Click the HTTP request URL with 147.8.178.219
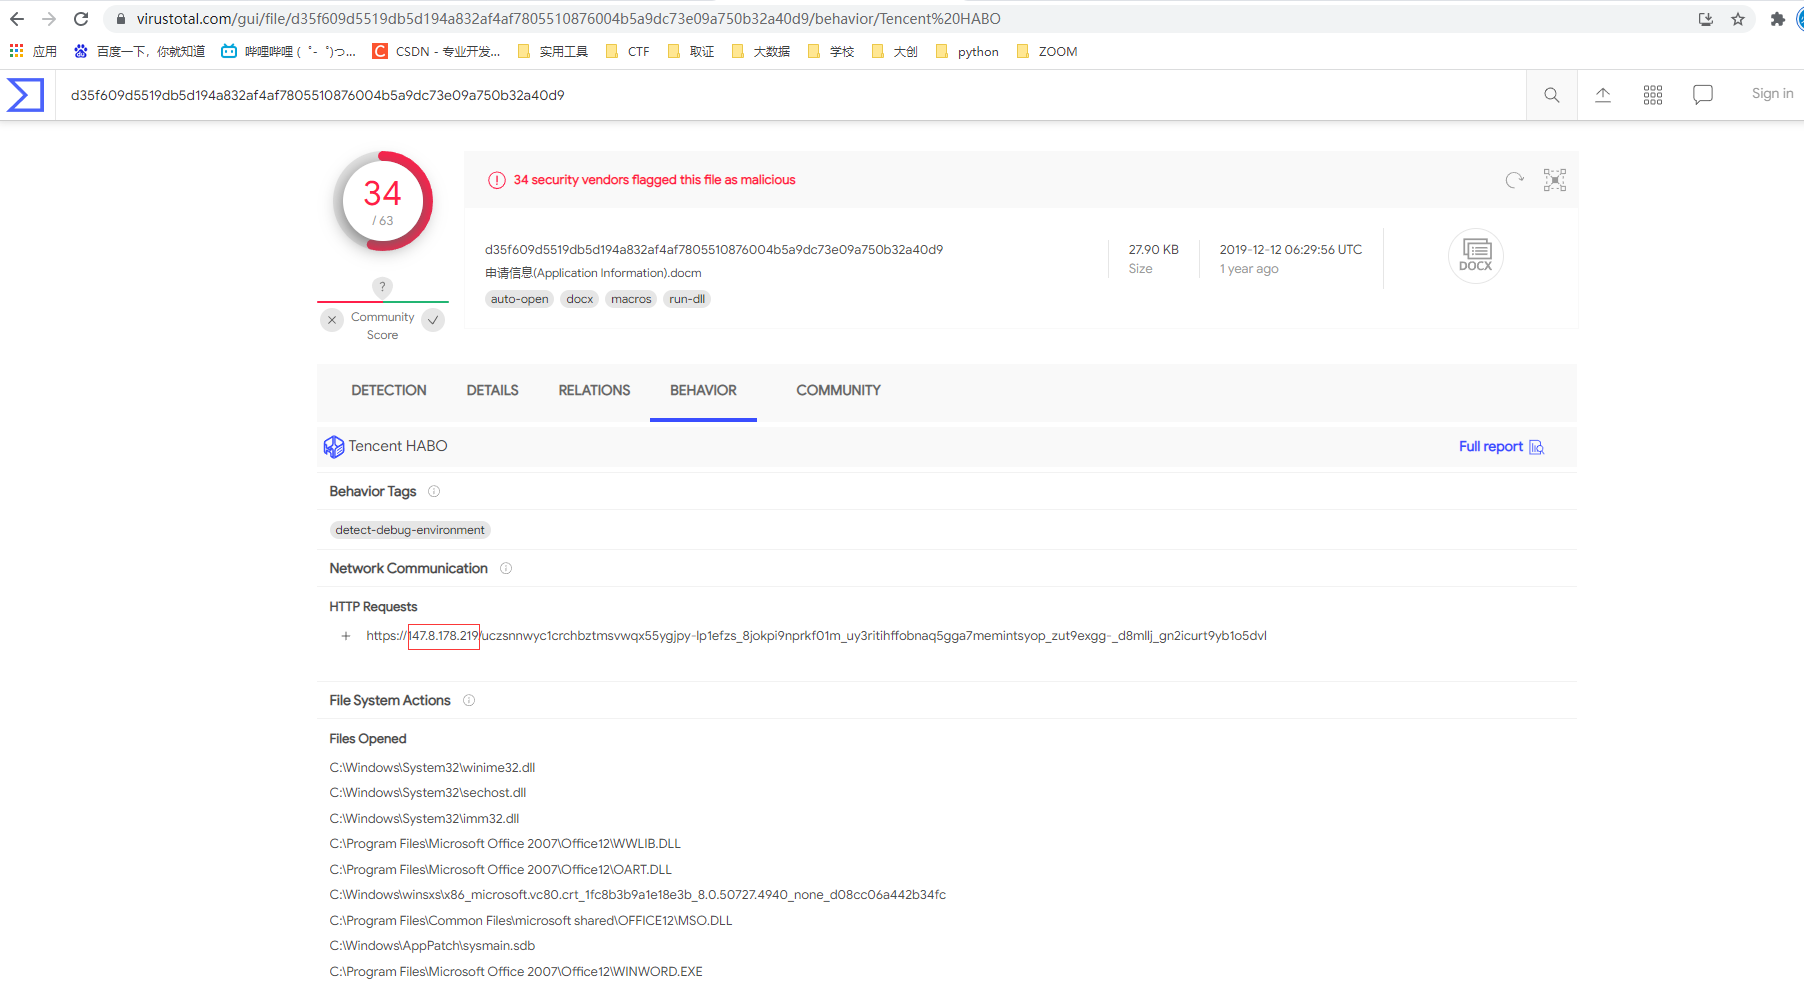This screenshot has width=1804, height=981. coord(816,636)
